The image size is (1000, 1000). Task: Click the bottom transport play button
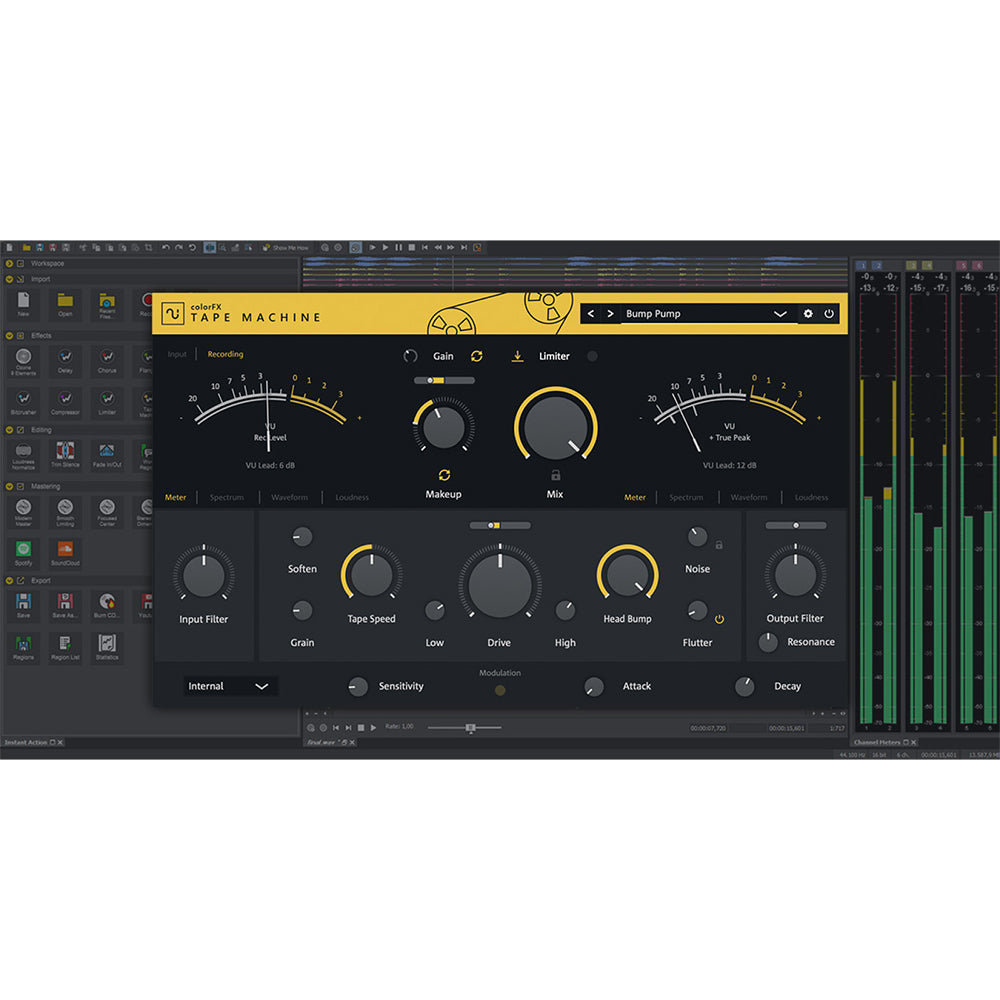(x=374, y=728)
